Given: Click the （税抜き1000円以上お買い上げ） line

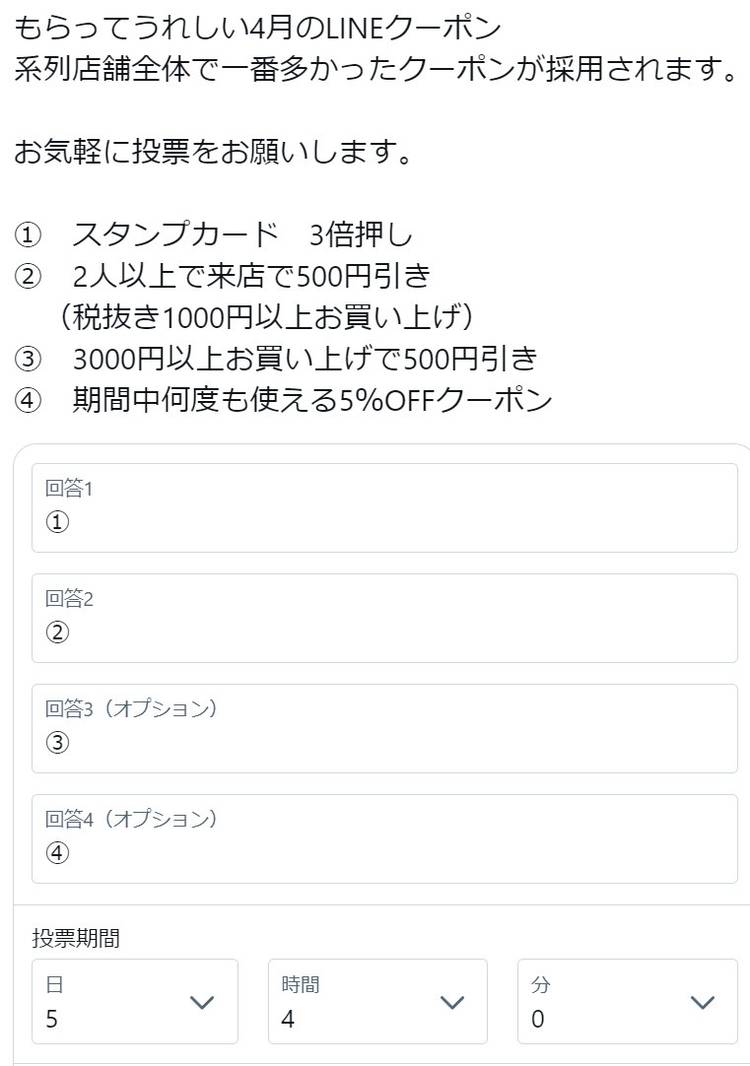Looking at the screenshot, I should tap(266, 317).
